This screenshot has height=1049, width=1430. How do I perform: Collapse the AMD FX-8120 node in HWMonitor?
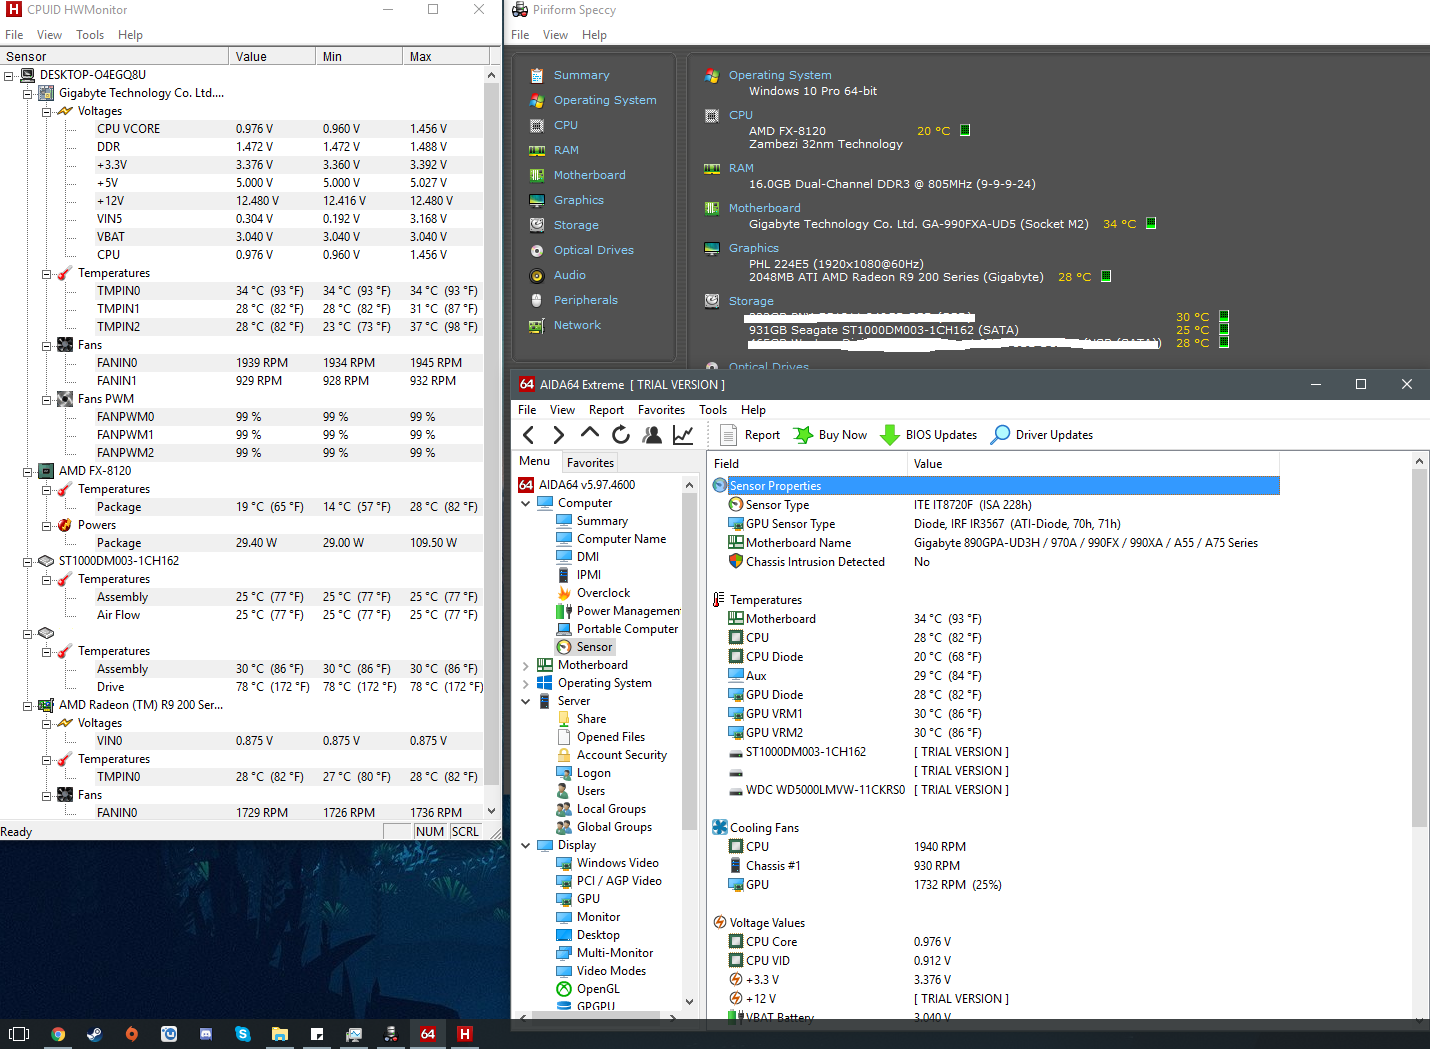(x=28, y=471)
